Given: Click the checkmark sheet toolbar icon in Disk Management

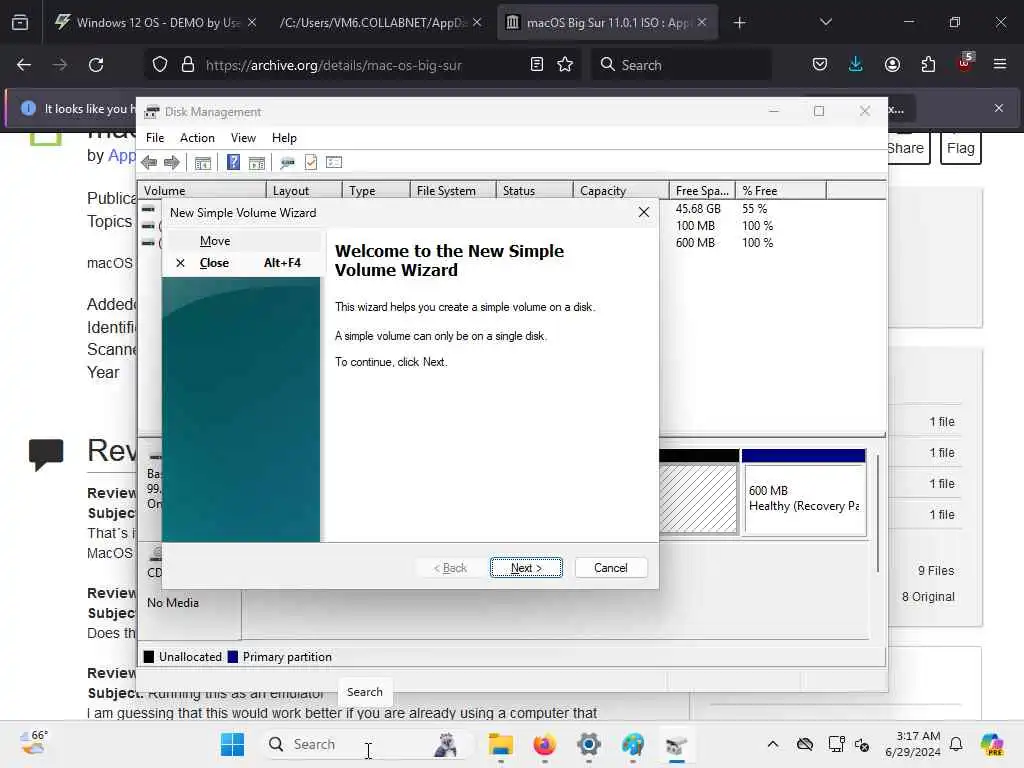Looking at the screenshot, I should 311,162.
